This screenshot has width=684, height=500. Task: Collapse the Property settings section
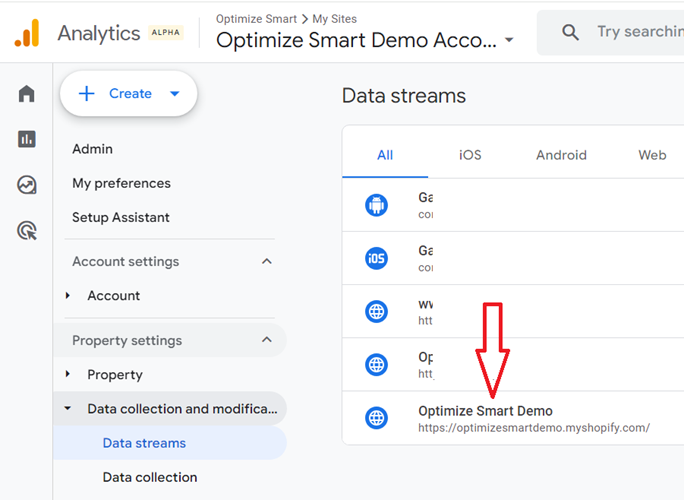tap(267, 340)
